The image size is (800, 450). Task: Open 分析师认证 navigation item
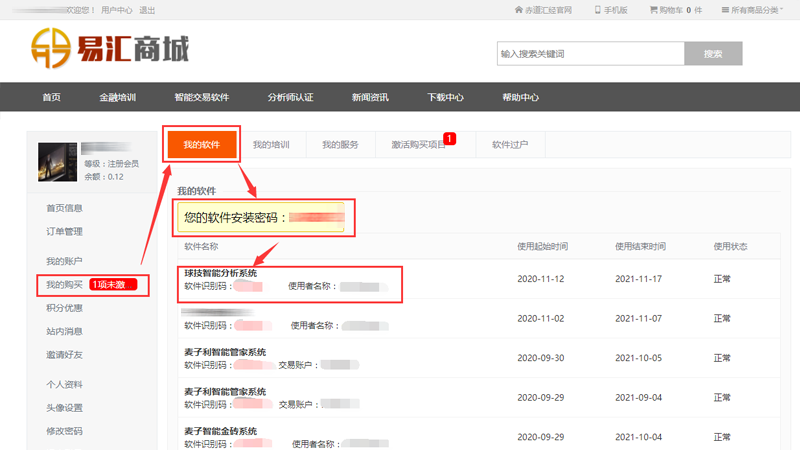290,97
